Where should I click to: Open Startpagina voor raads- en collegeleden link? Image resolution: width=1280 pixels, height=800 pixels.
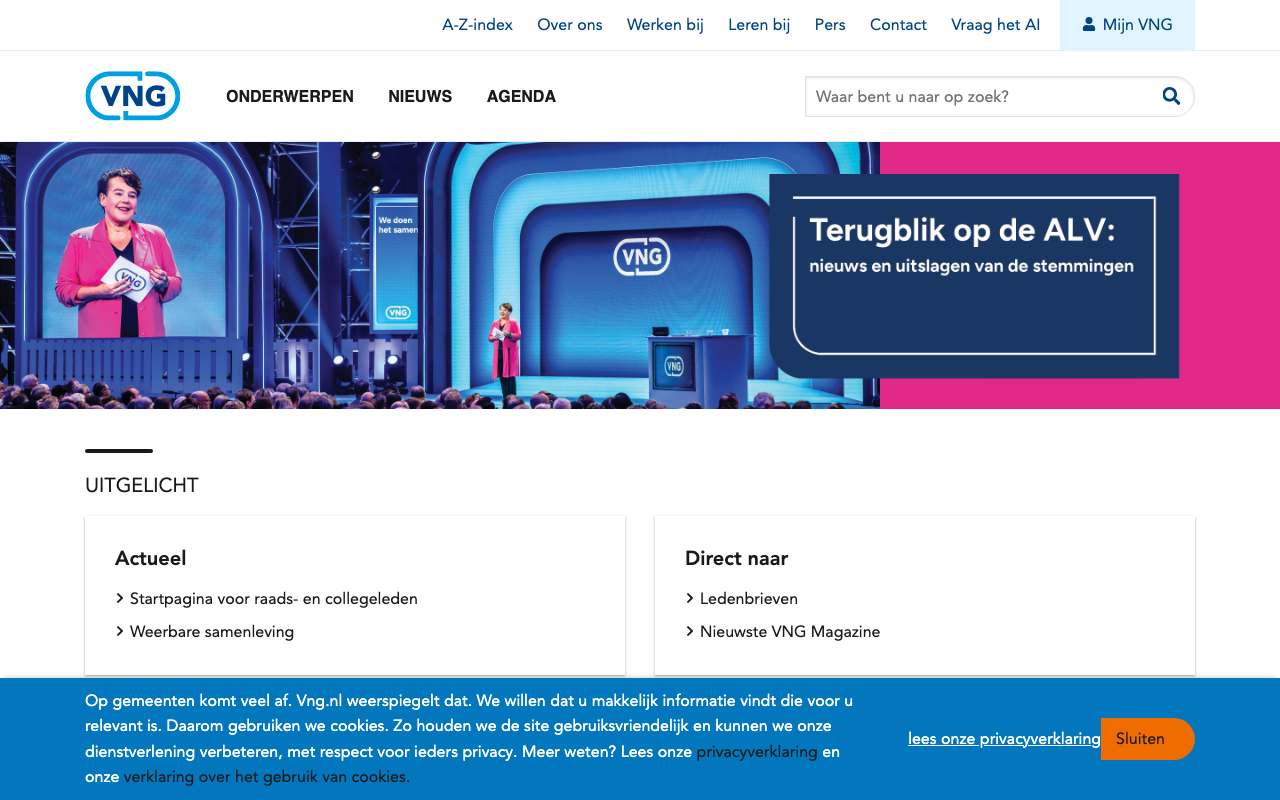274,598
